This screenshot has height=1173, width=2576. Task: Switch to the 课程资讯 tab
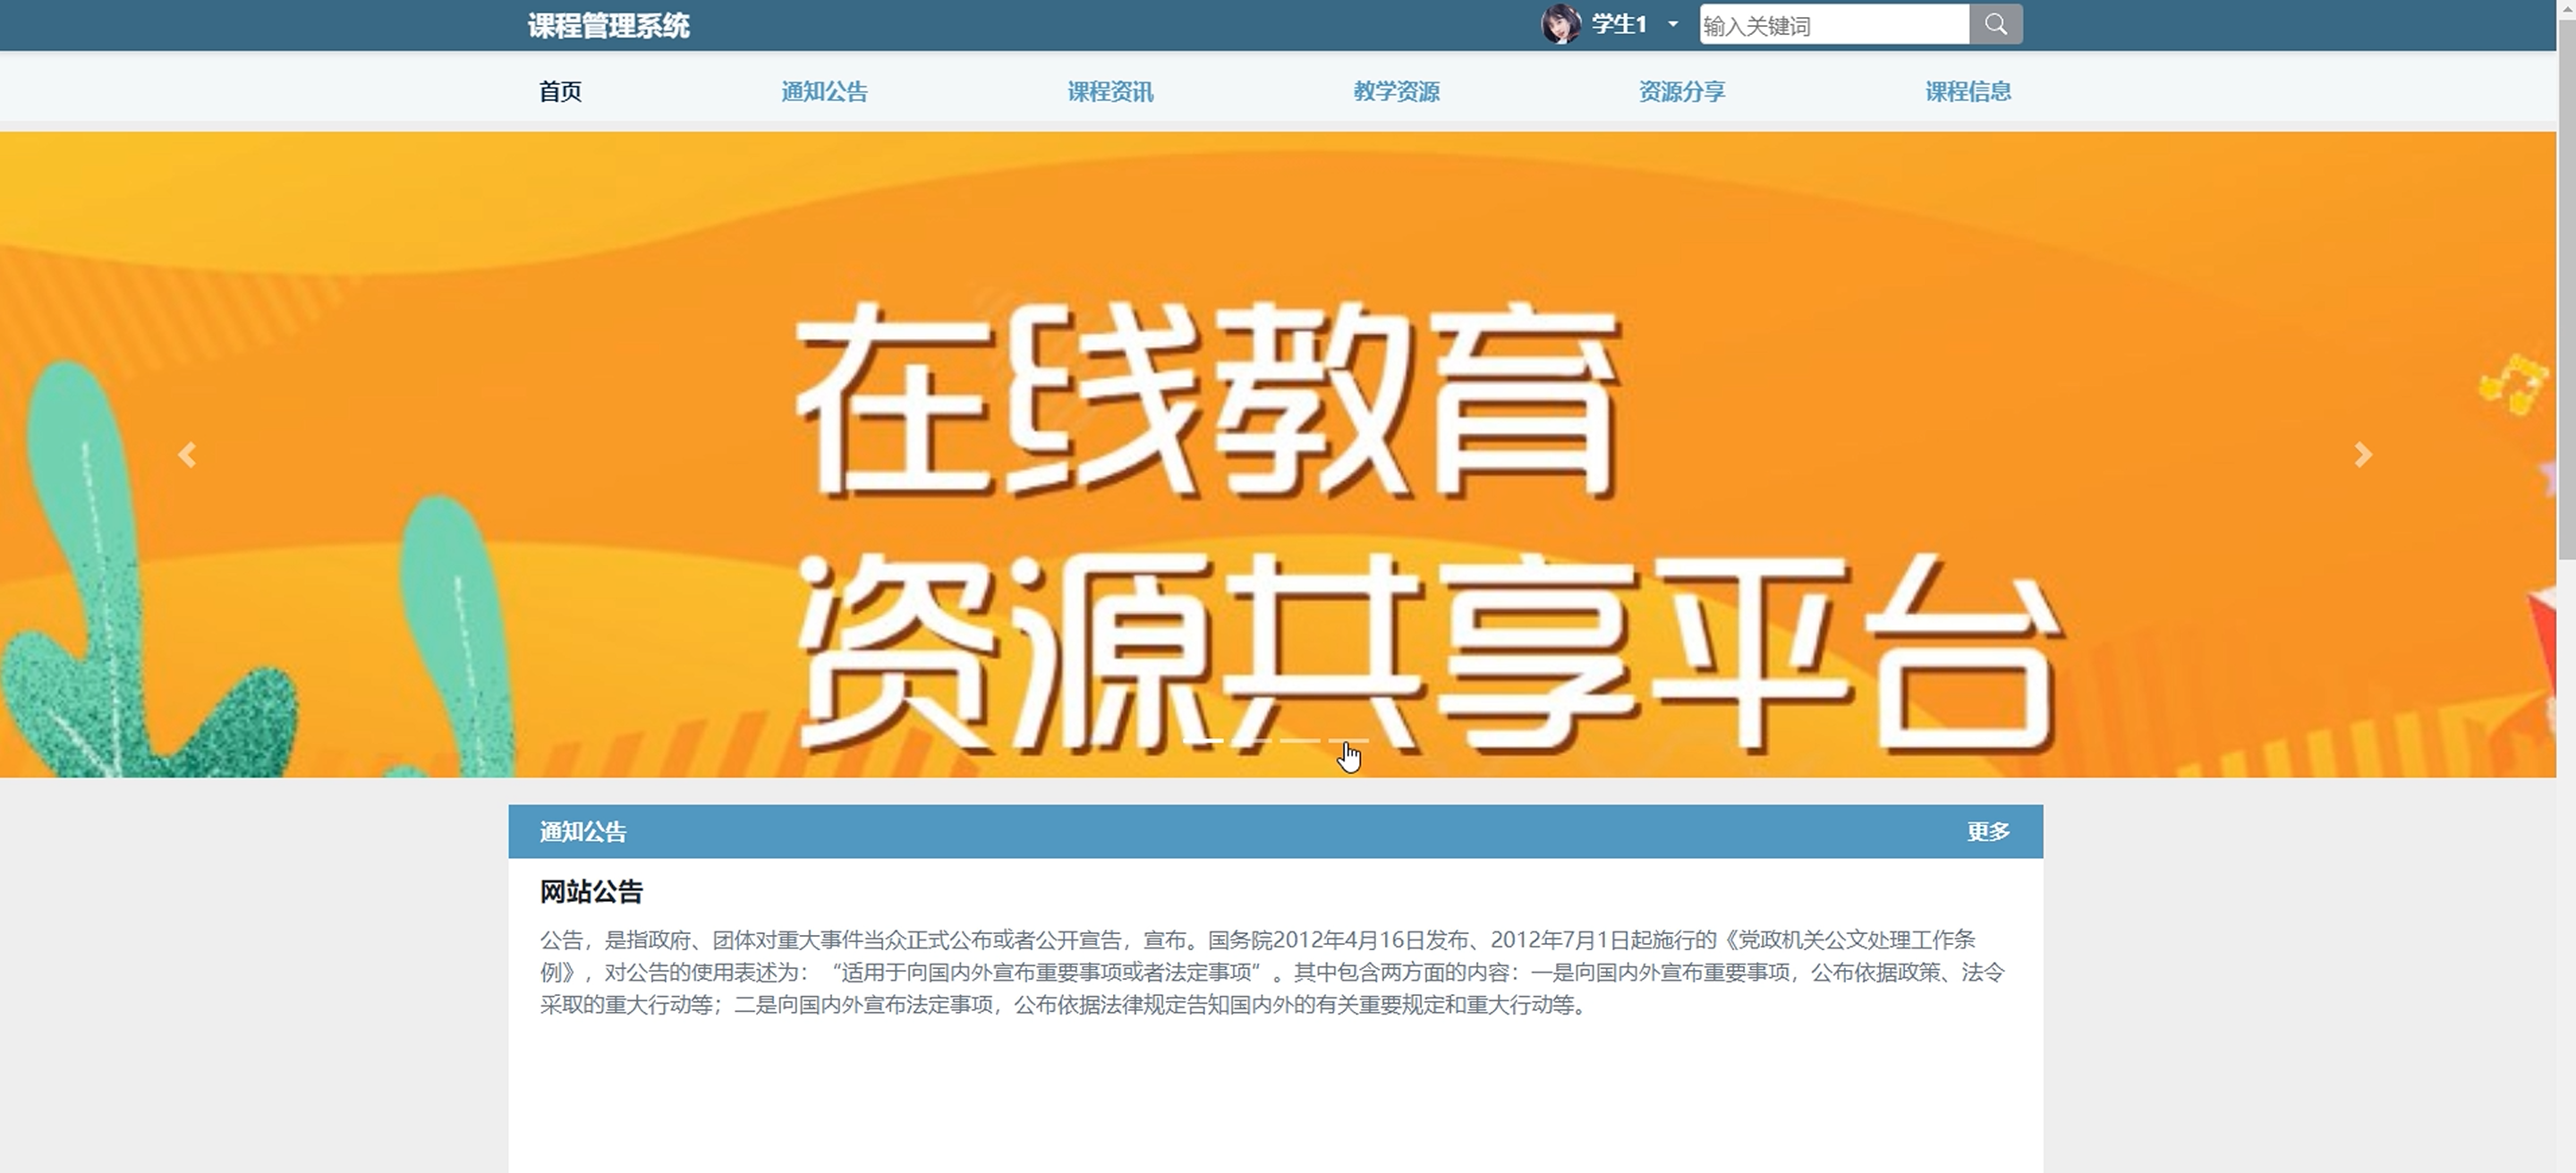1110,92
